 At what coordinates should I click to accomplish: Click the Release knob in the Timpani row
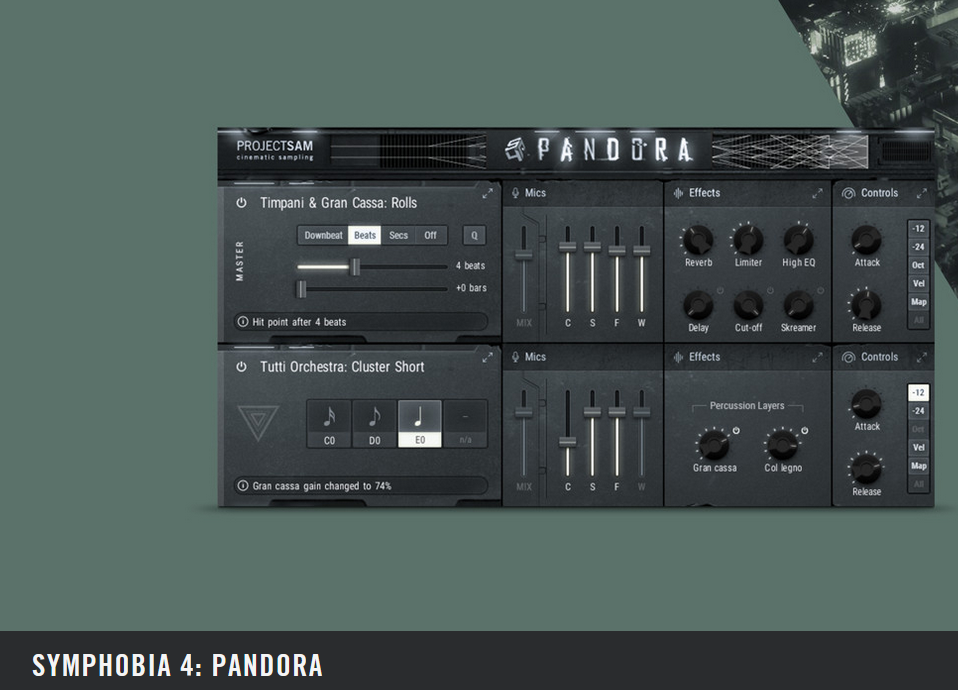point(866,304)
